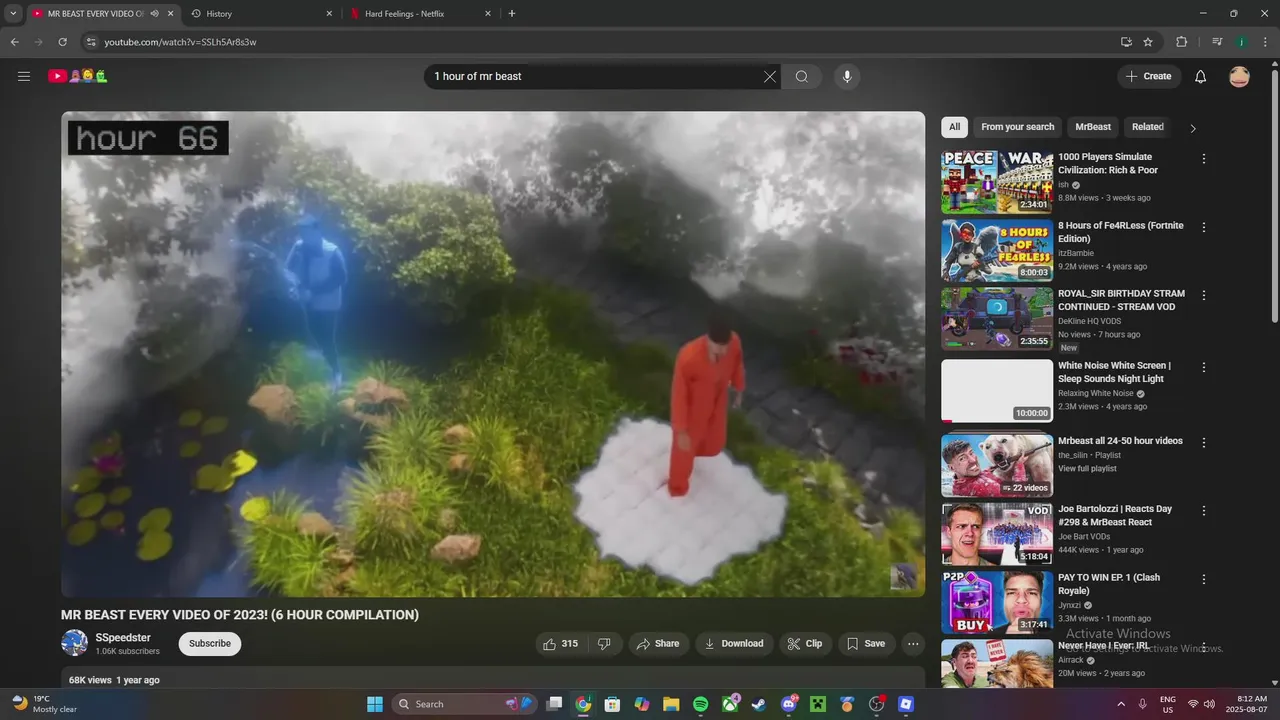1280x720 pixels.
Task: Reload the page in the browser
Action: click(62, 42)
